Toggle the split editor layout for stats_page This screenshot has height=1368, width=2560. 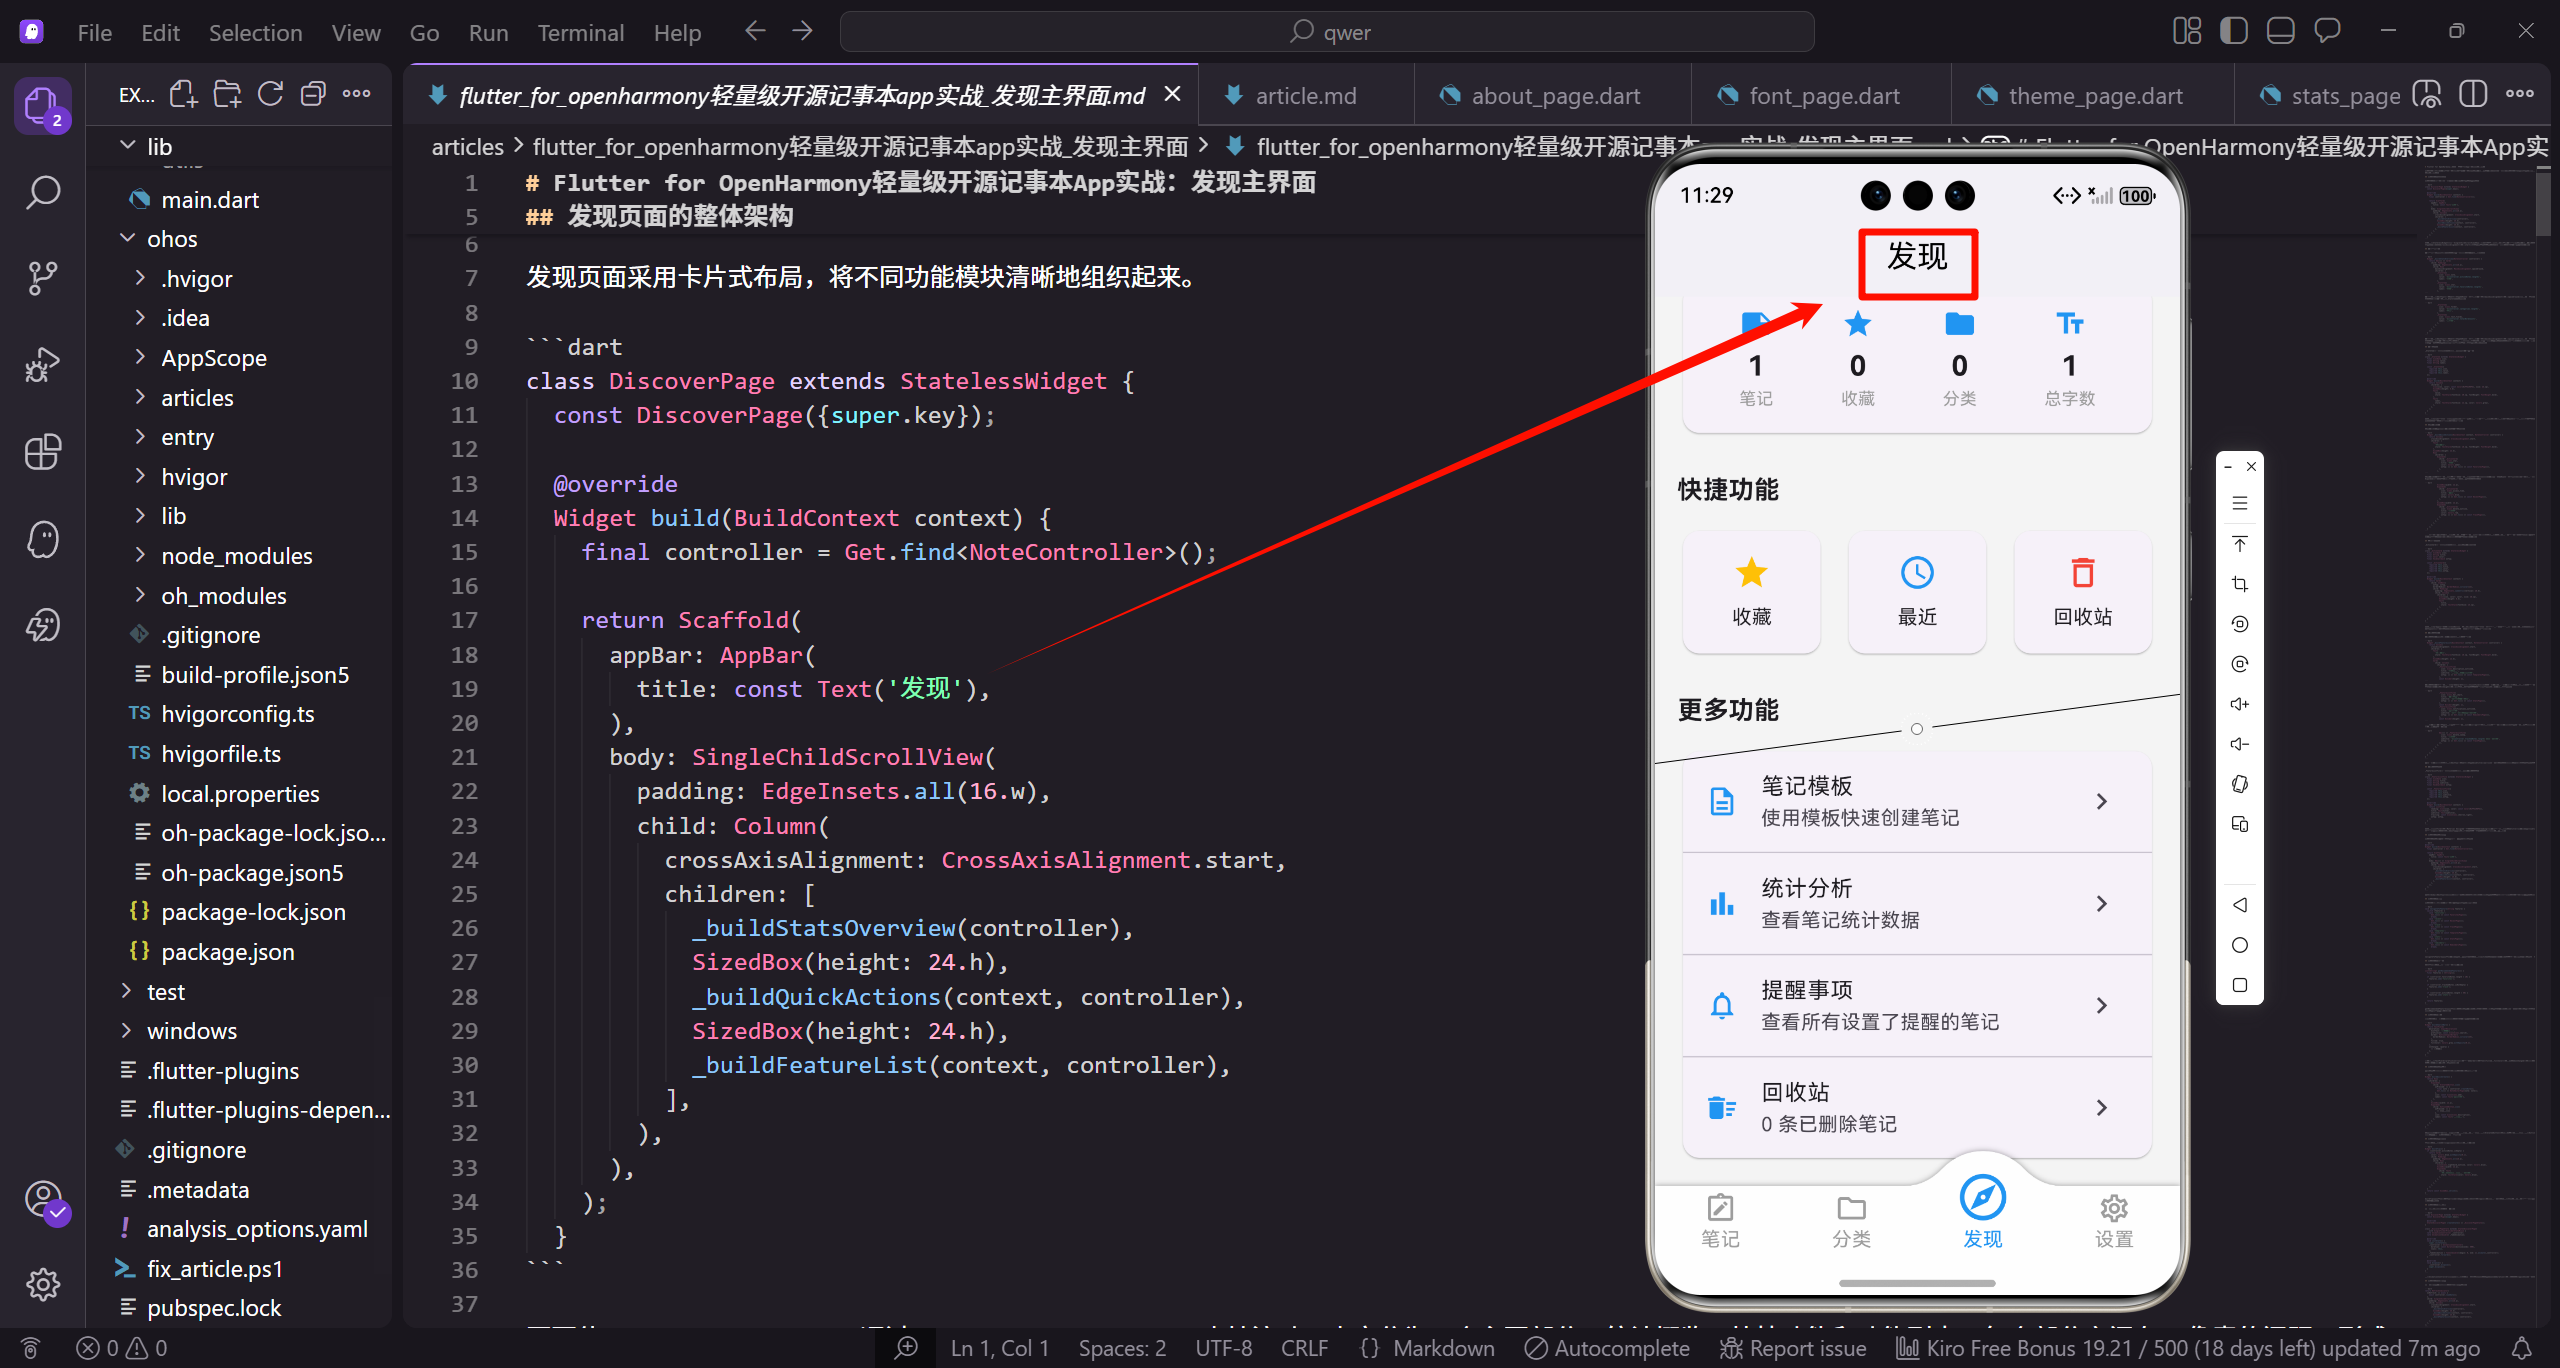tap(2472, 94)
